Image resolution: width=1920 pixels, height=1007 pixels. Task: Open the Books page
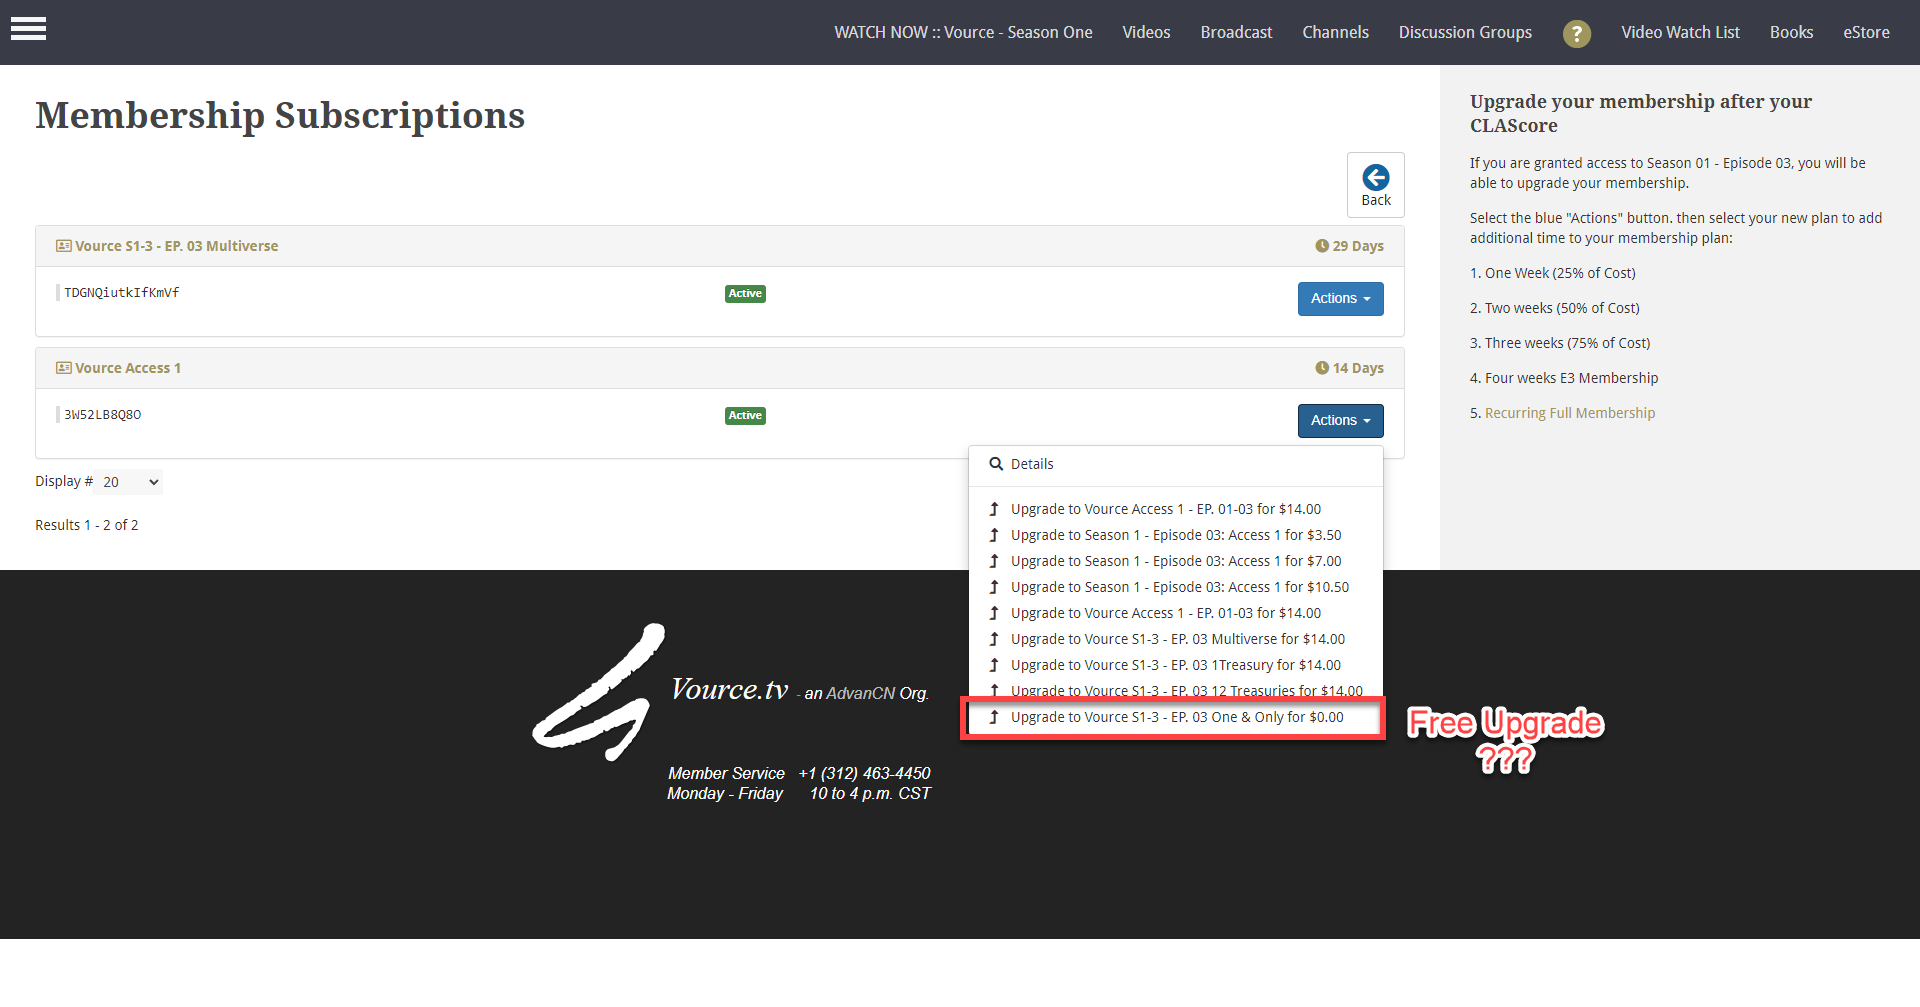pyautogui.click(x=1791, y=32)
